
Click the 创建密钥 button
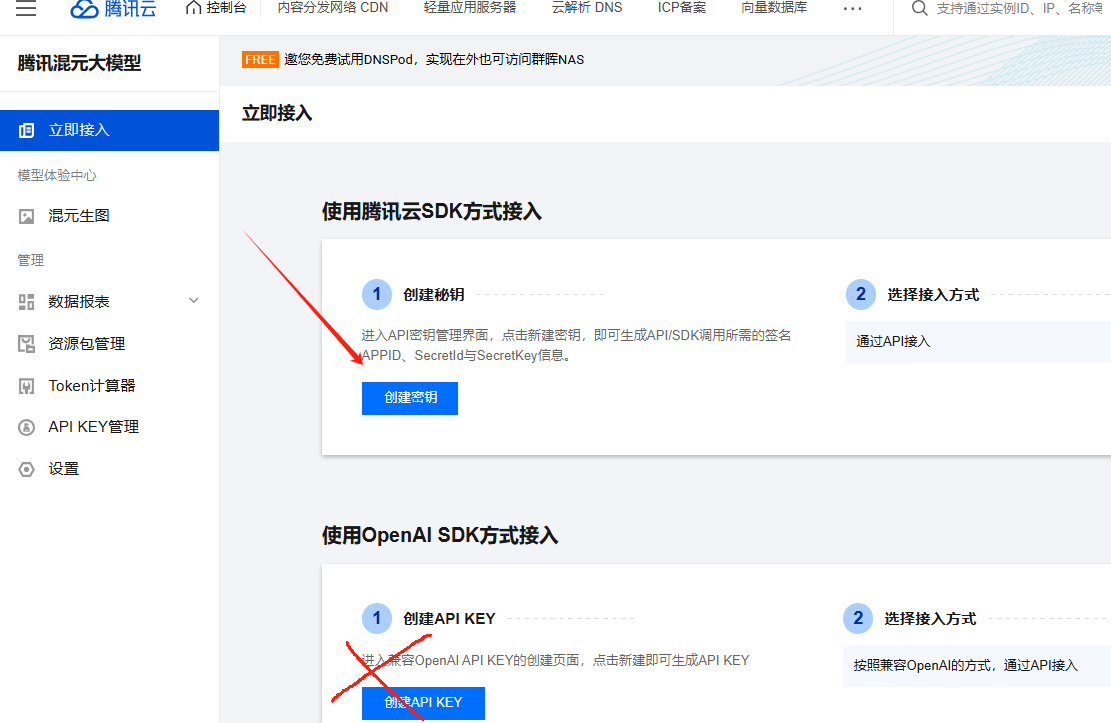(x=409, y=398)
